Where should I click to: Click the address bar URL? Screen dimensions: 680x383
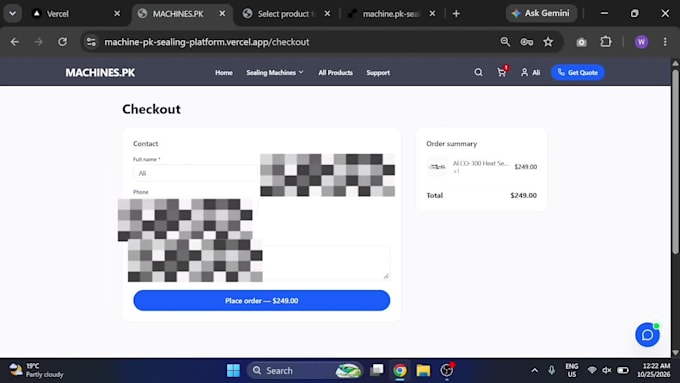[x=207, y=42]
